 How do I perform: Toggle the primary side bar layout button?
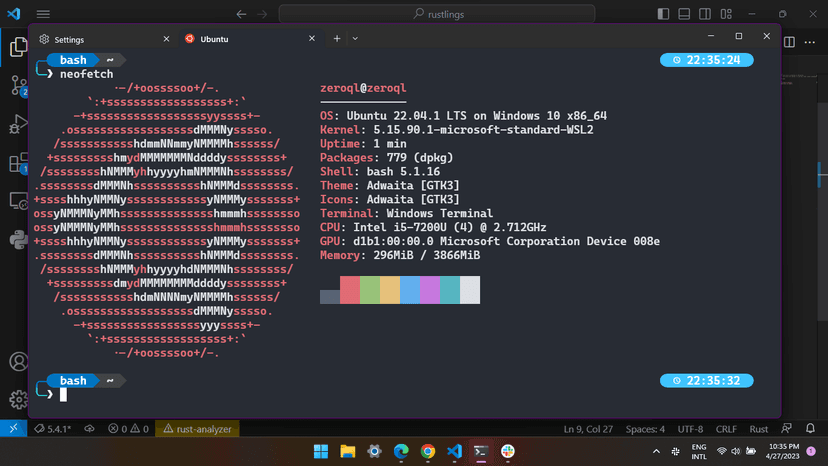coord(663,14)
